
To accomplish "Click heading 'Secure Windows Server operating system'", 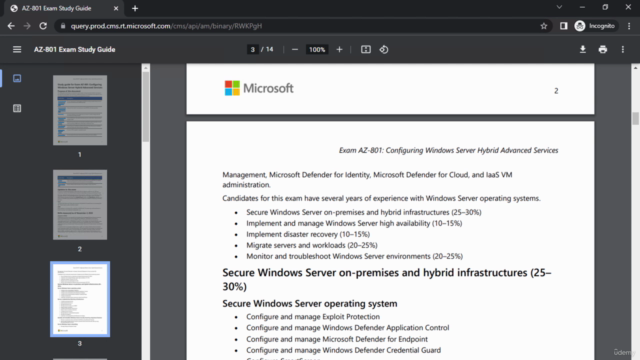I will (x=310, y=303).
